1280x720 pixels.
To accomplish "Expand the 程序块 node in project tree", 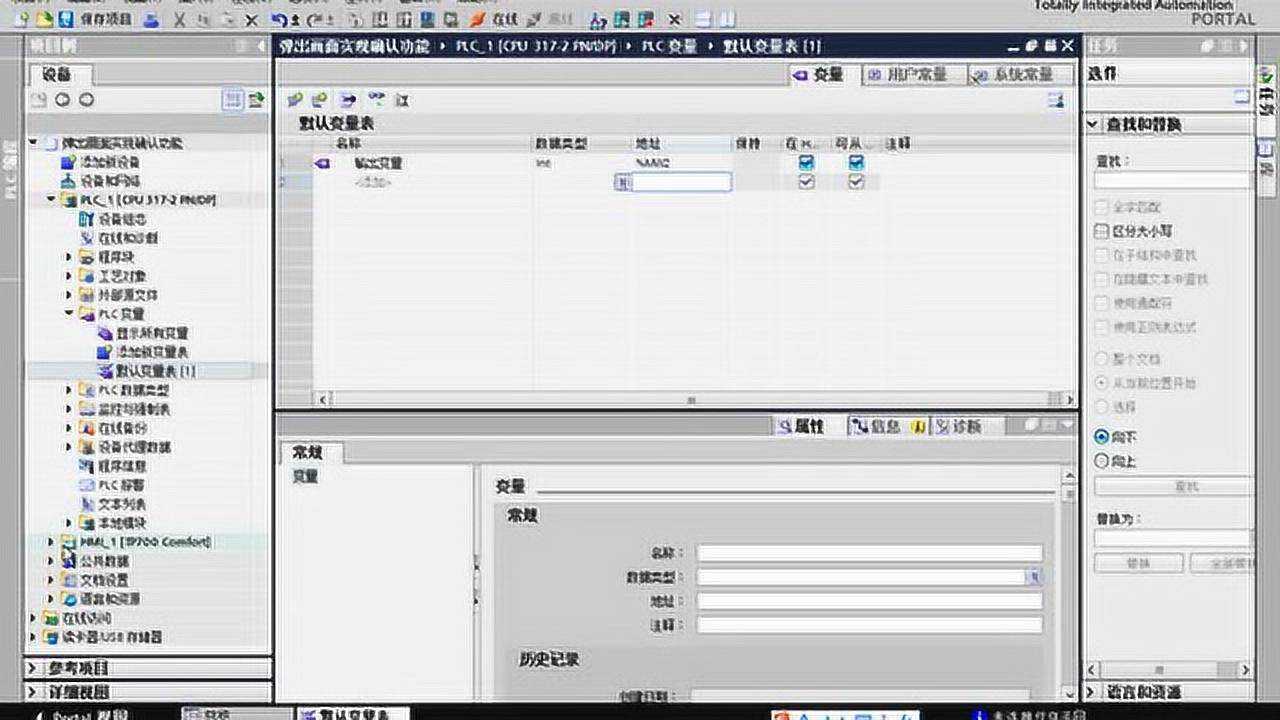I will tap(67, 256).
